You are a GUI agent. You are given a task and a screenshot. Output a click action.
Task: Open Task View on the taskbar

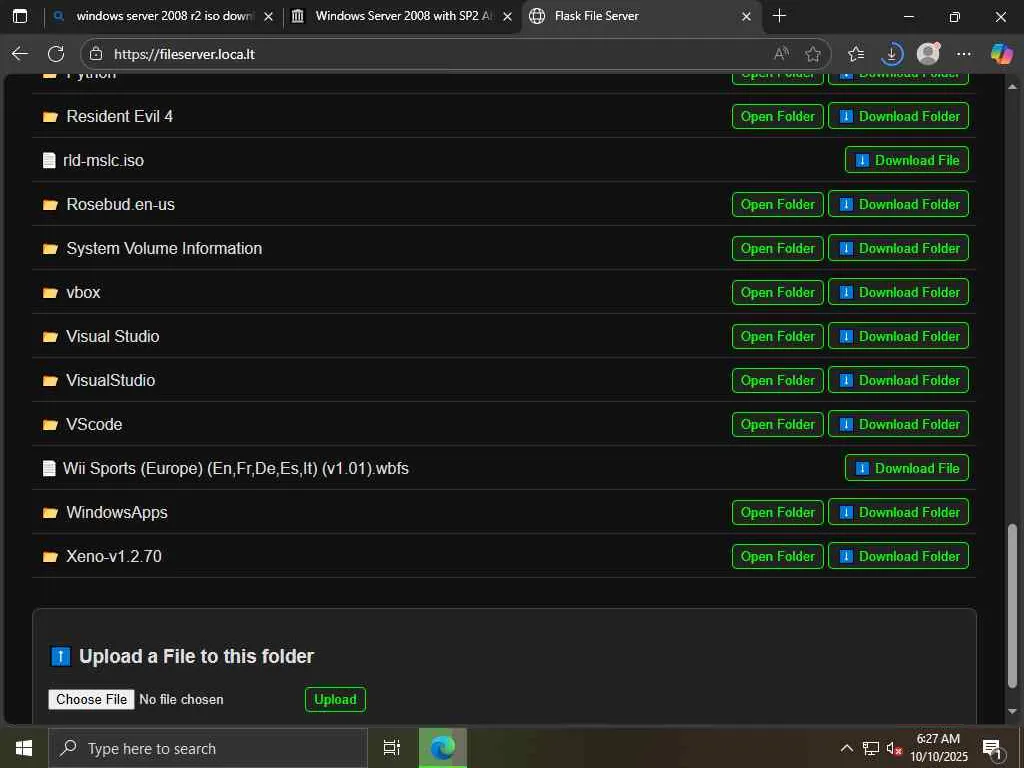click(391, 748)
